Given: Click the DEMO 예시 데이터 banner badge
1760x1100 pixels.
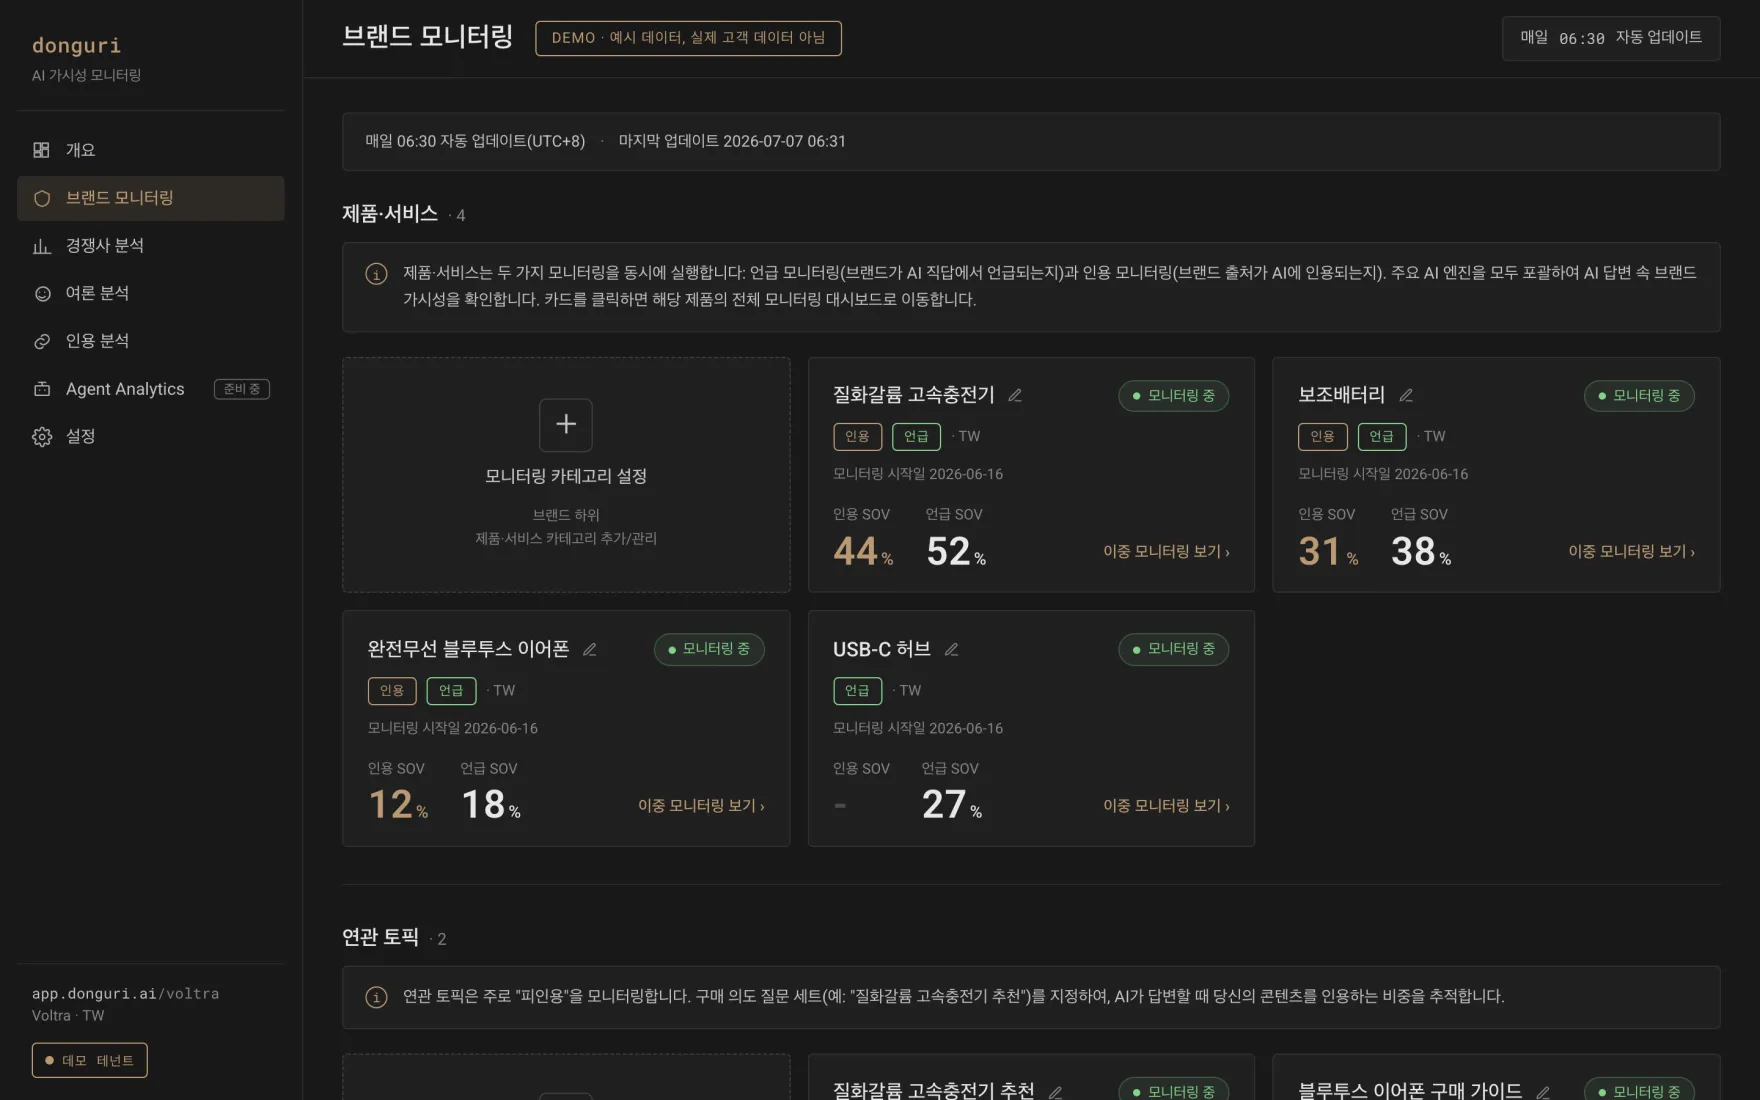Looking at the screenshot, I should coord(688,38).
